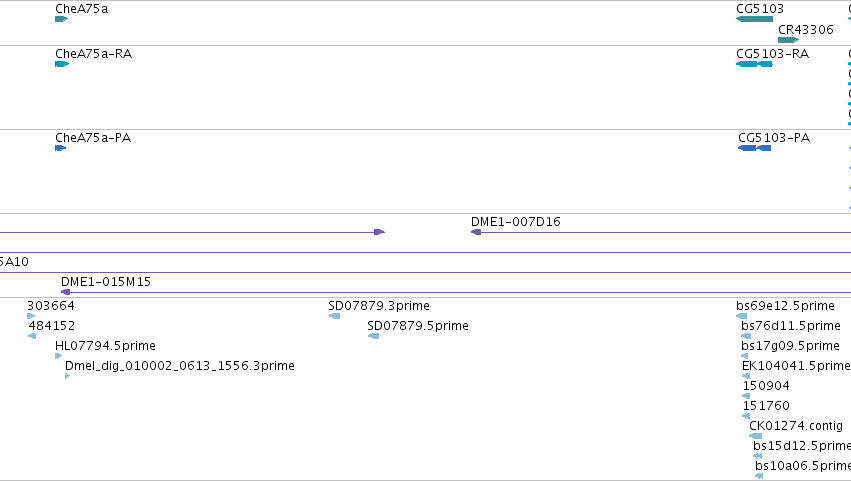The image size is (851, 481).
Task: Click the 150904 label text
Action: point(766,386)
